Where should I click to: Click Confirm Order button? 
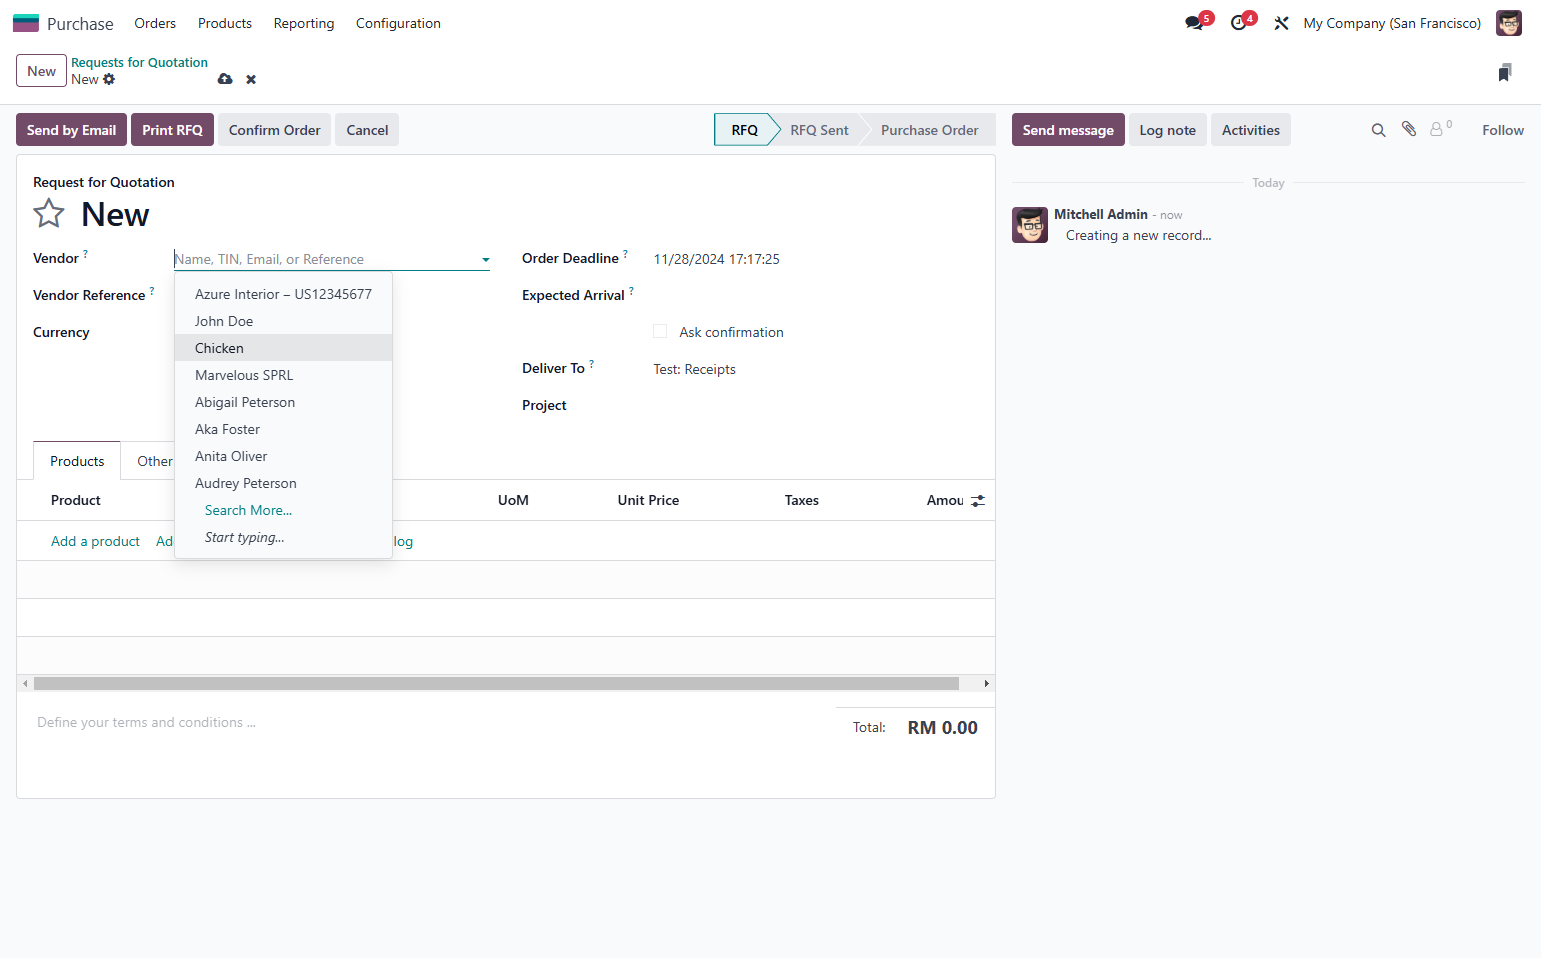coord(274,130)
